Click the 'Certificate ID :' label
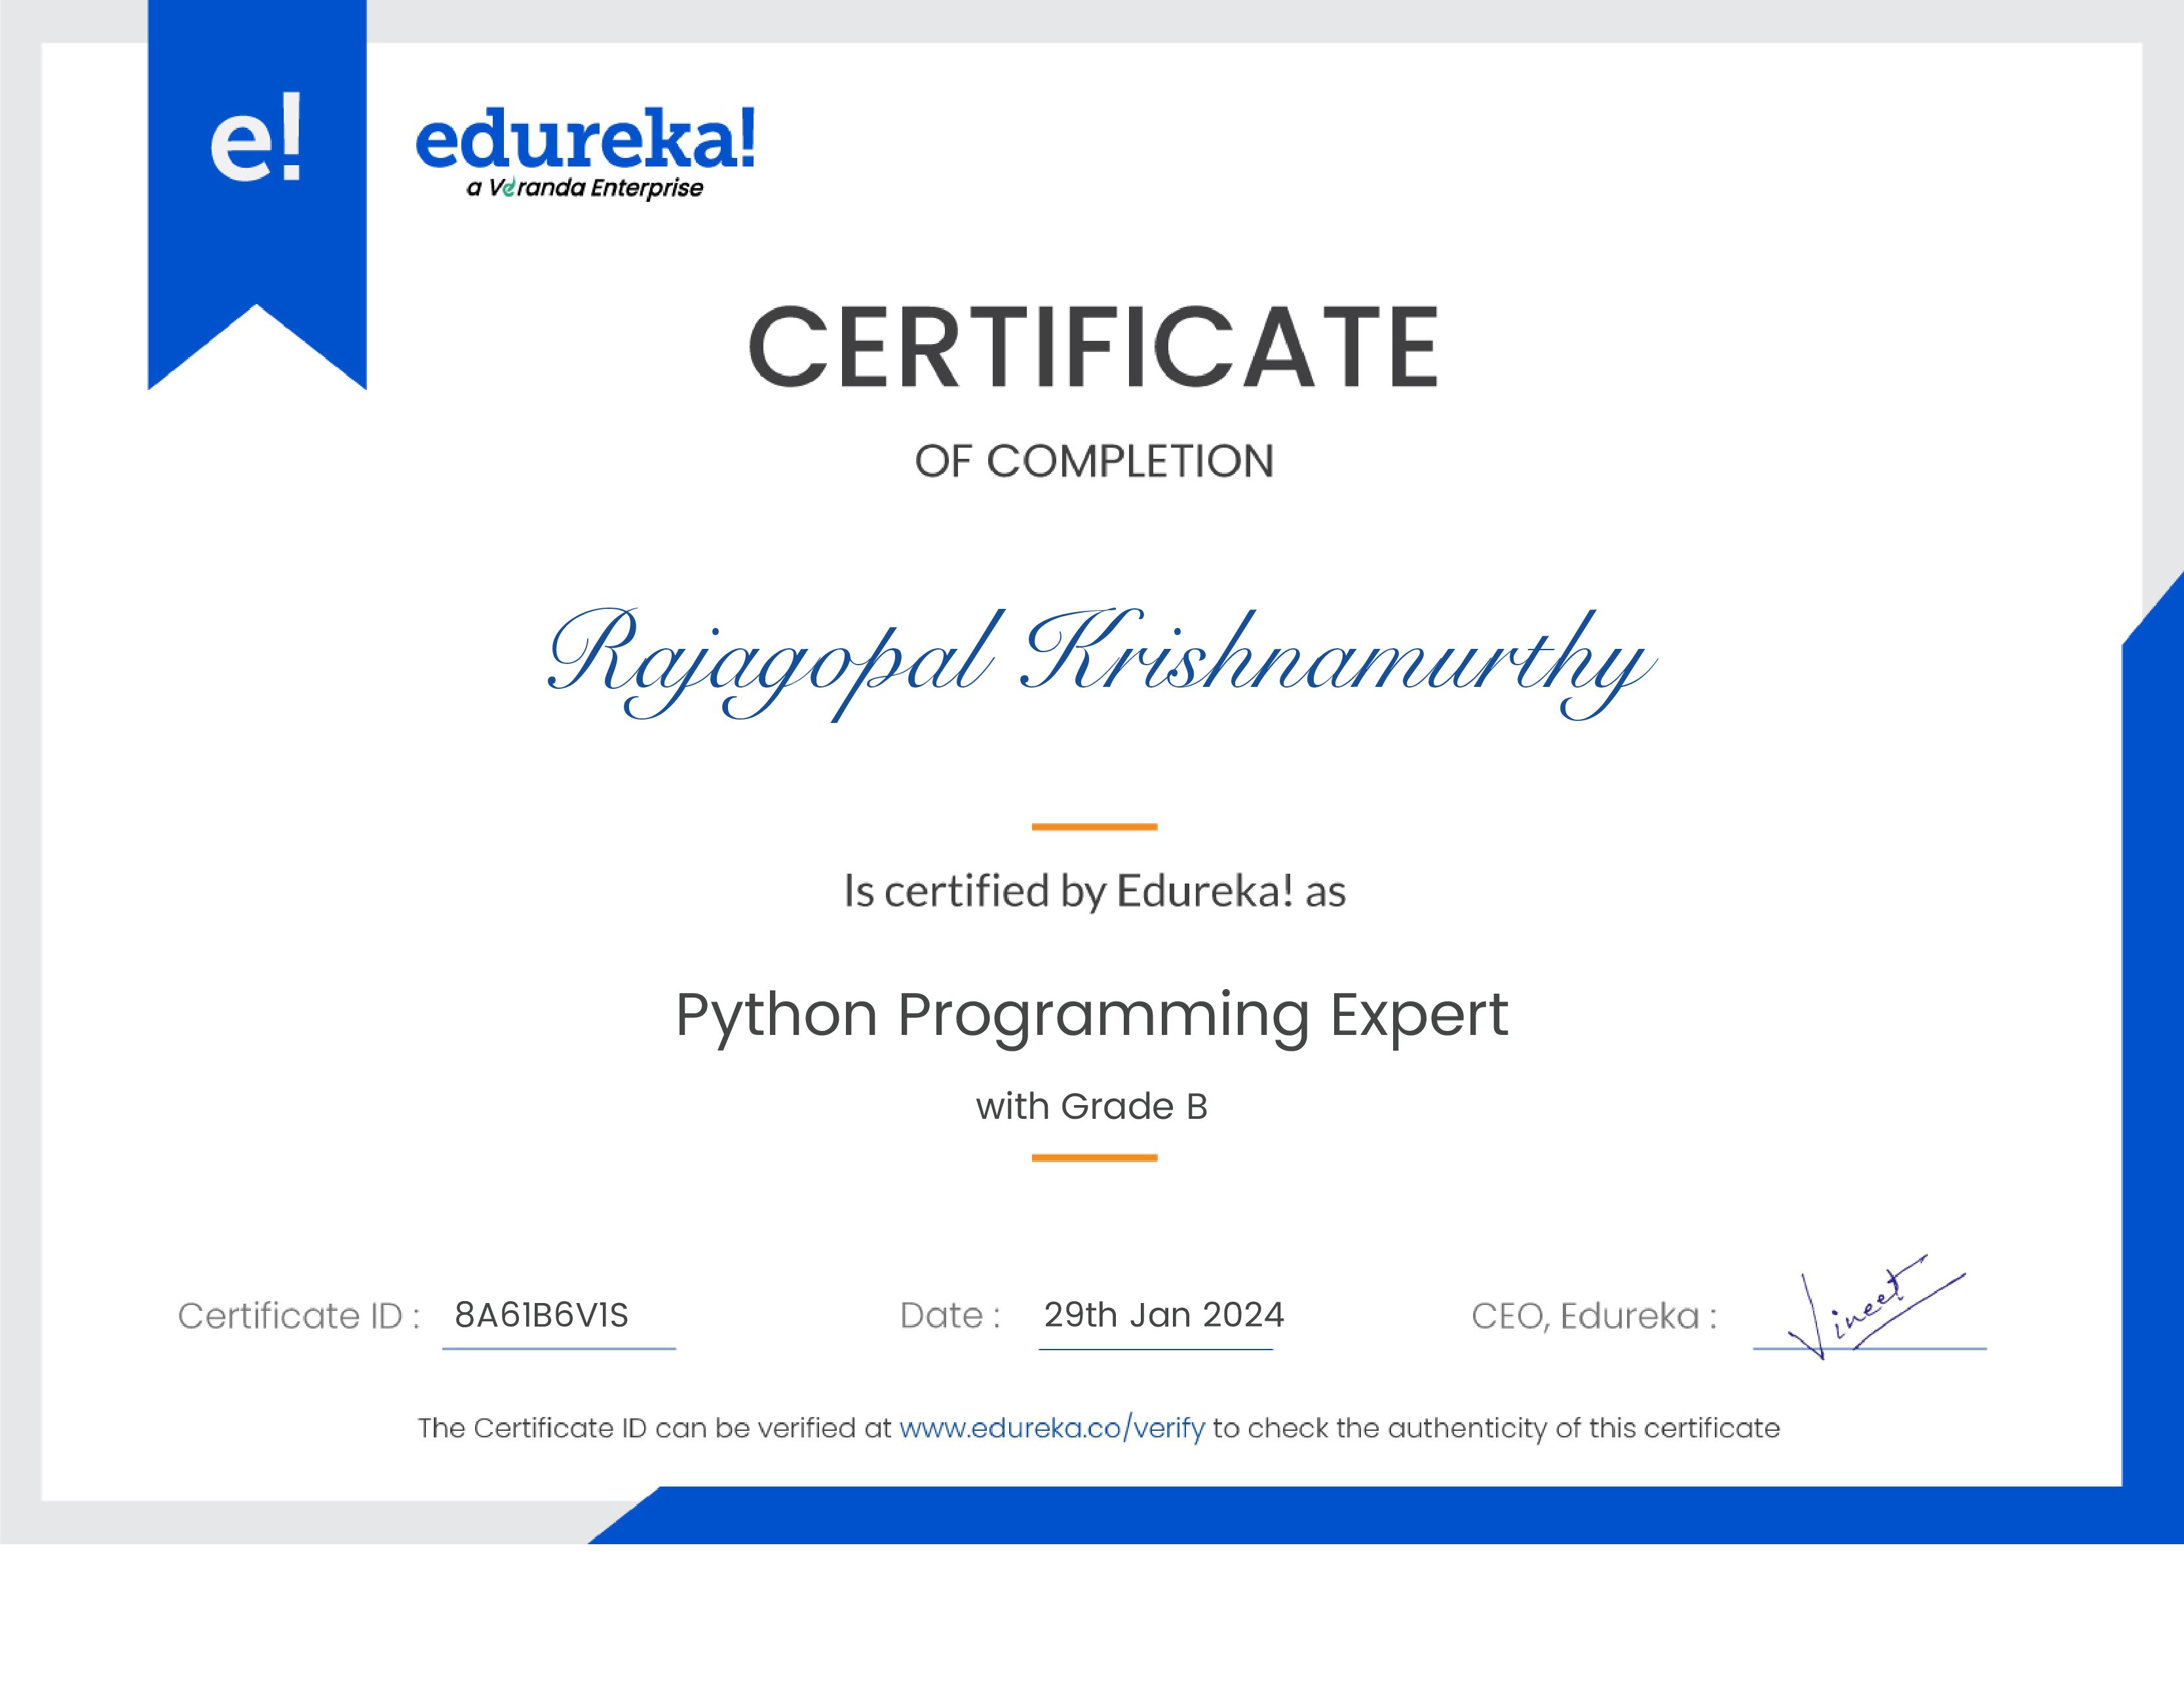Viewport: 2184px width, 1693px height. point(299,1316)
